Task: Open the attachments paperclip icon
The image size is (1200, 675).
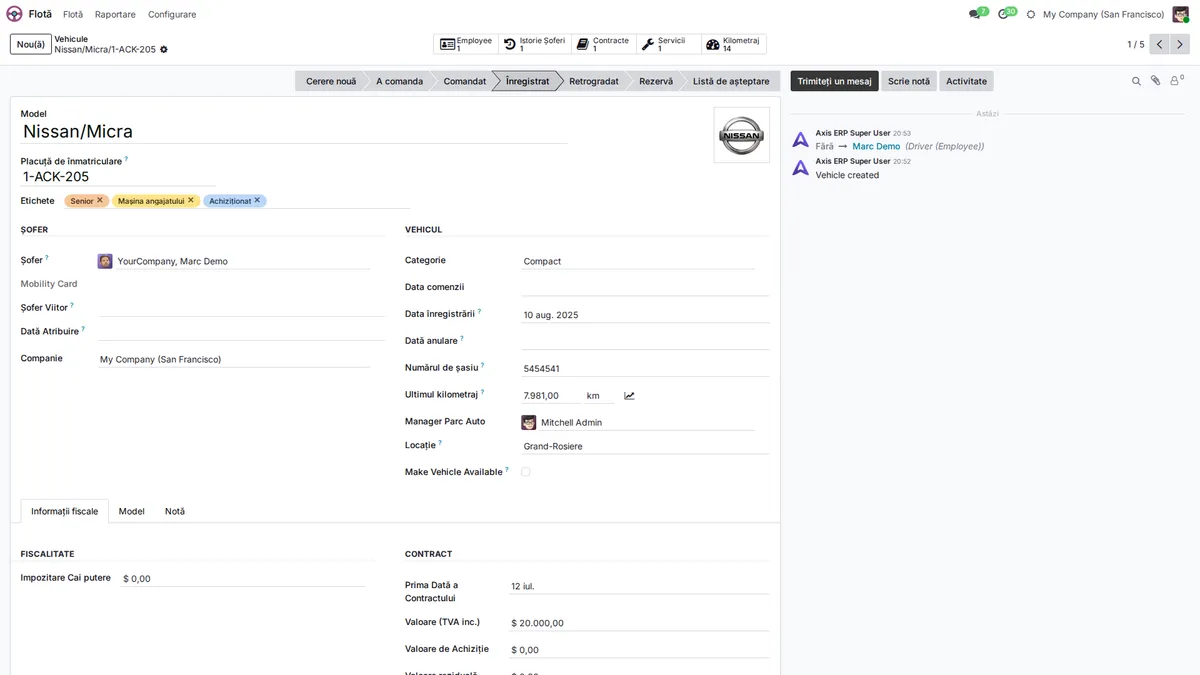Action: pos(1155,81)
